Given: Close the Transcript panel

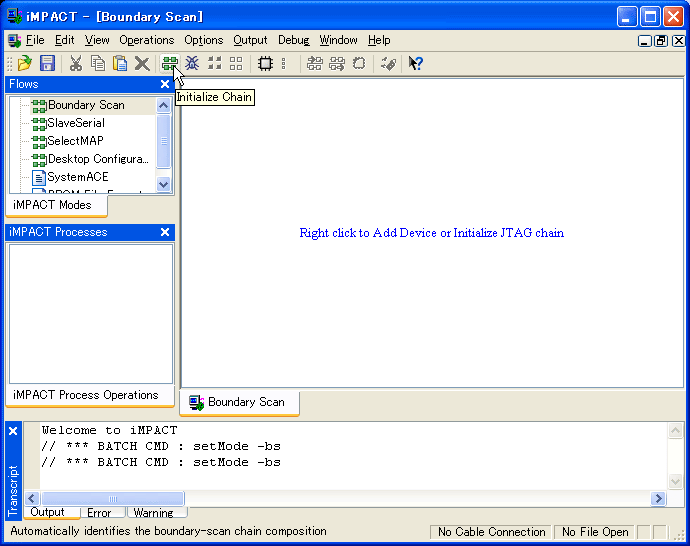Looking at the screenshot, I should 13,431.
